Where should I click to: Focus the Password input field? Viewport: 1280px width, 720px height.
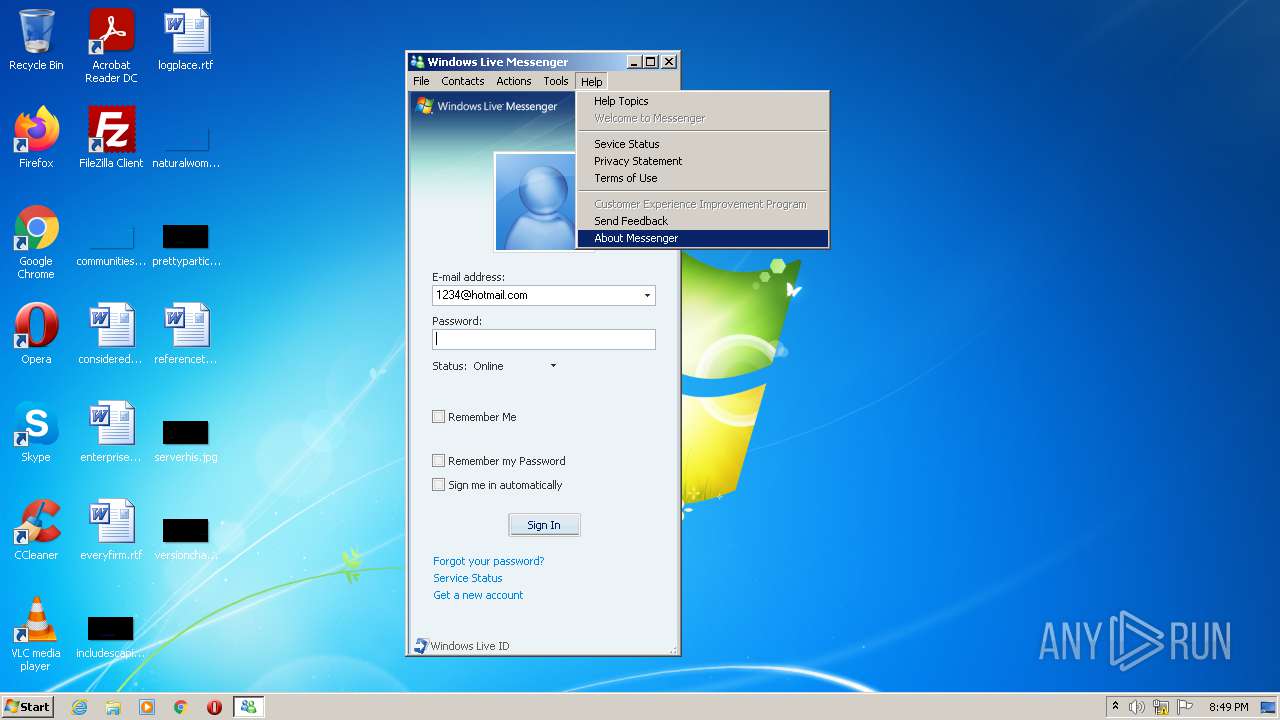pos(544,339)
